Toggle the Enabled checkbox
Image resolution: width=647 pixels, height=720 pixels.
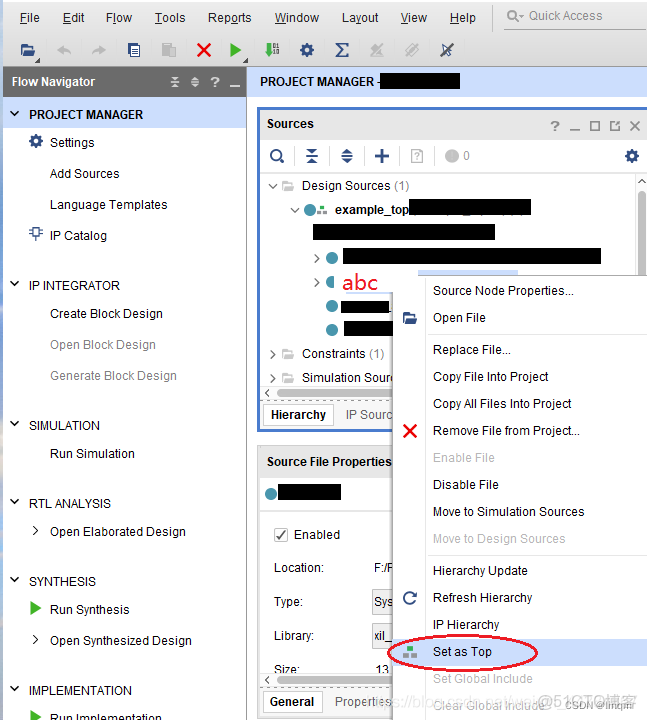click(x=281, y=535)
